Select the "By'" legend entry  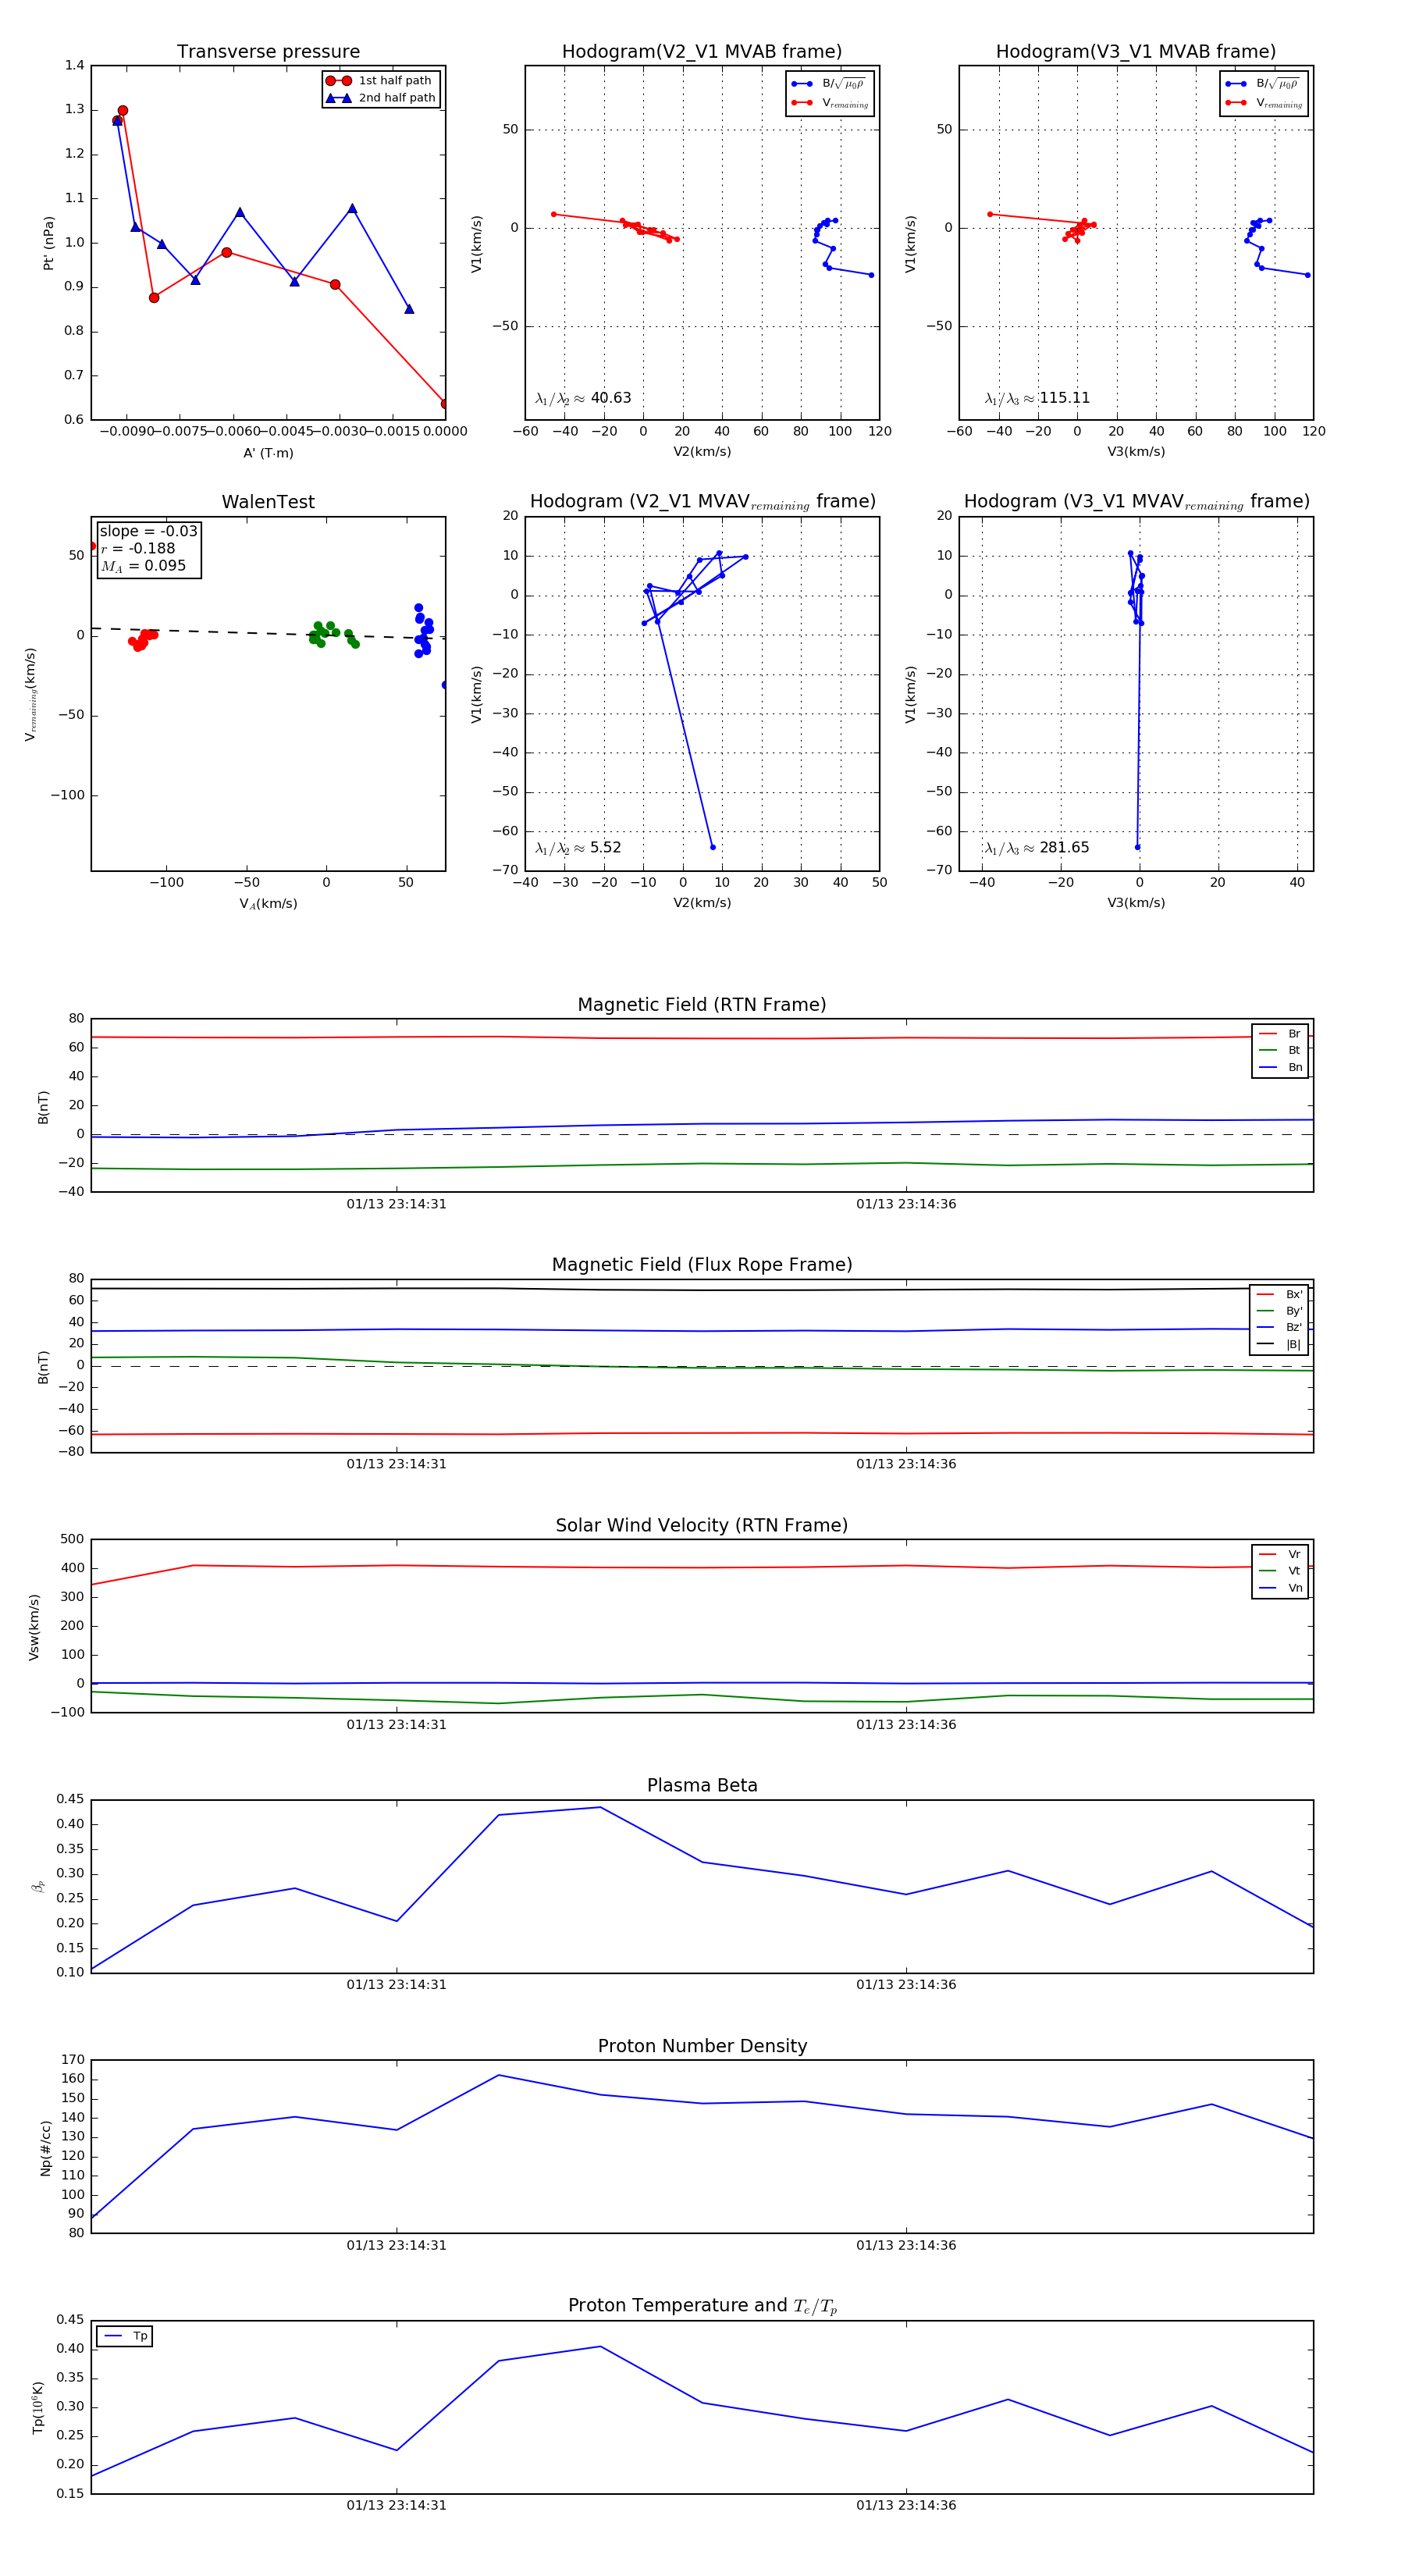point(1279,1311)
